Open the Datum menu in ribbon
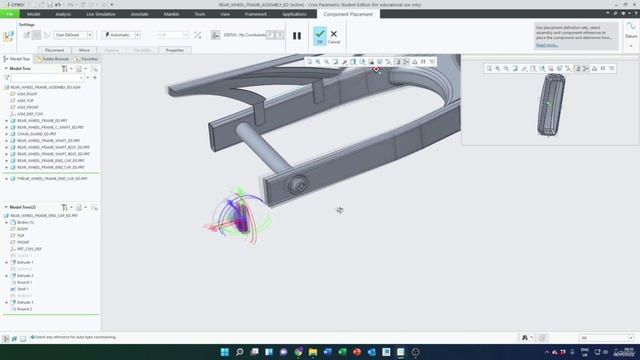 631,36
